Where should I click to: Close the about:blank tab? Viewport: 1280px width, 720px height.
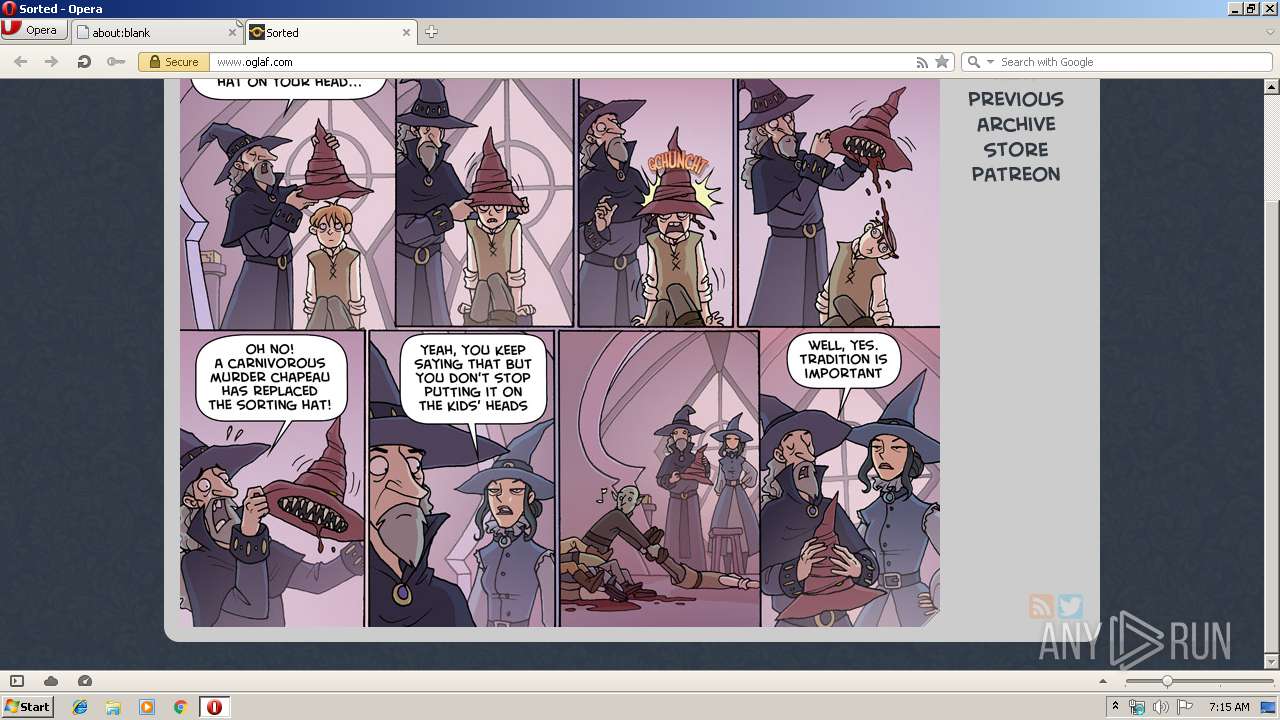pos(232,32)
